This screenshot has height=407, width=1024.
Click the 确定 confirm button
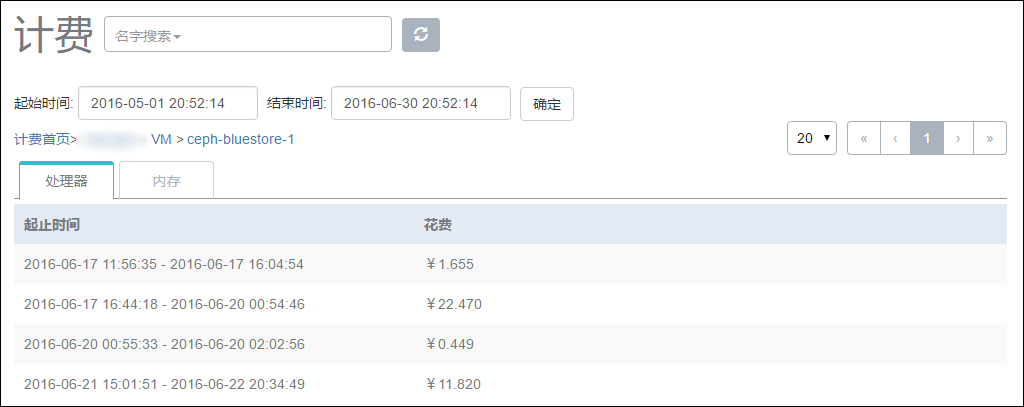tap(547, 104)
